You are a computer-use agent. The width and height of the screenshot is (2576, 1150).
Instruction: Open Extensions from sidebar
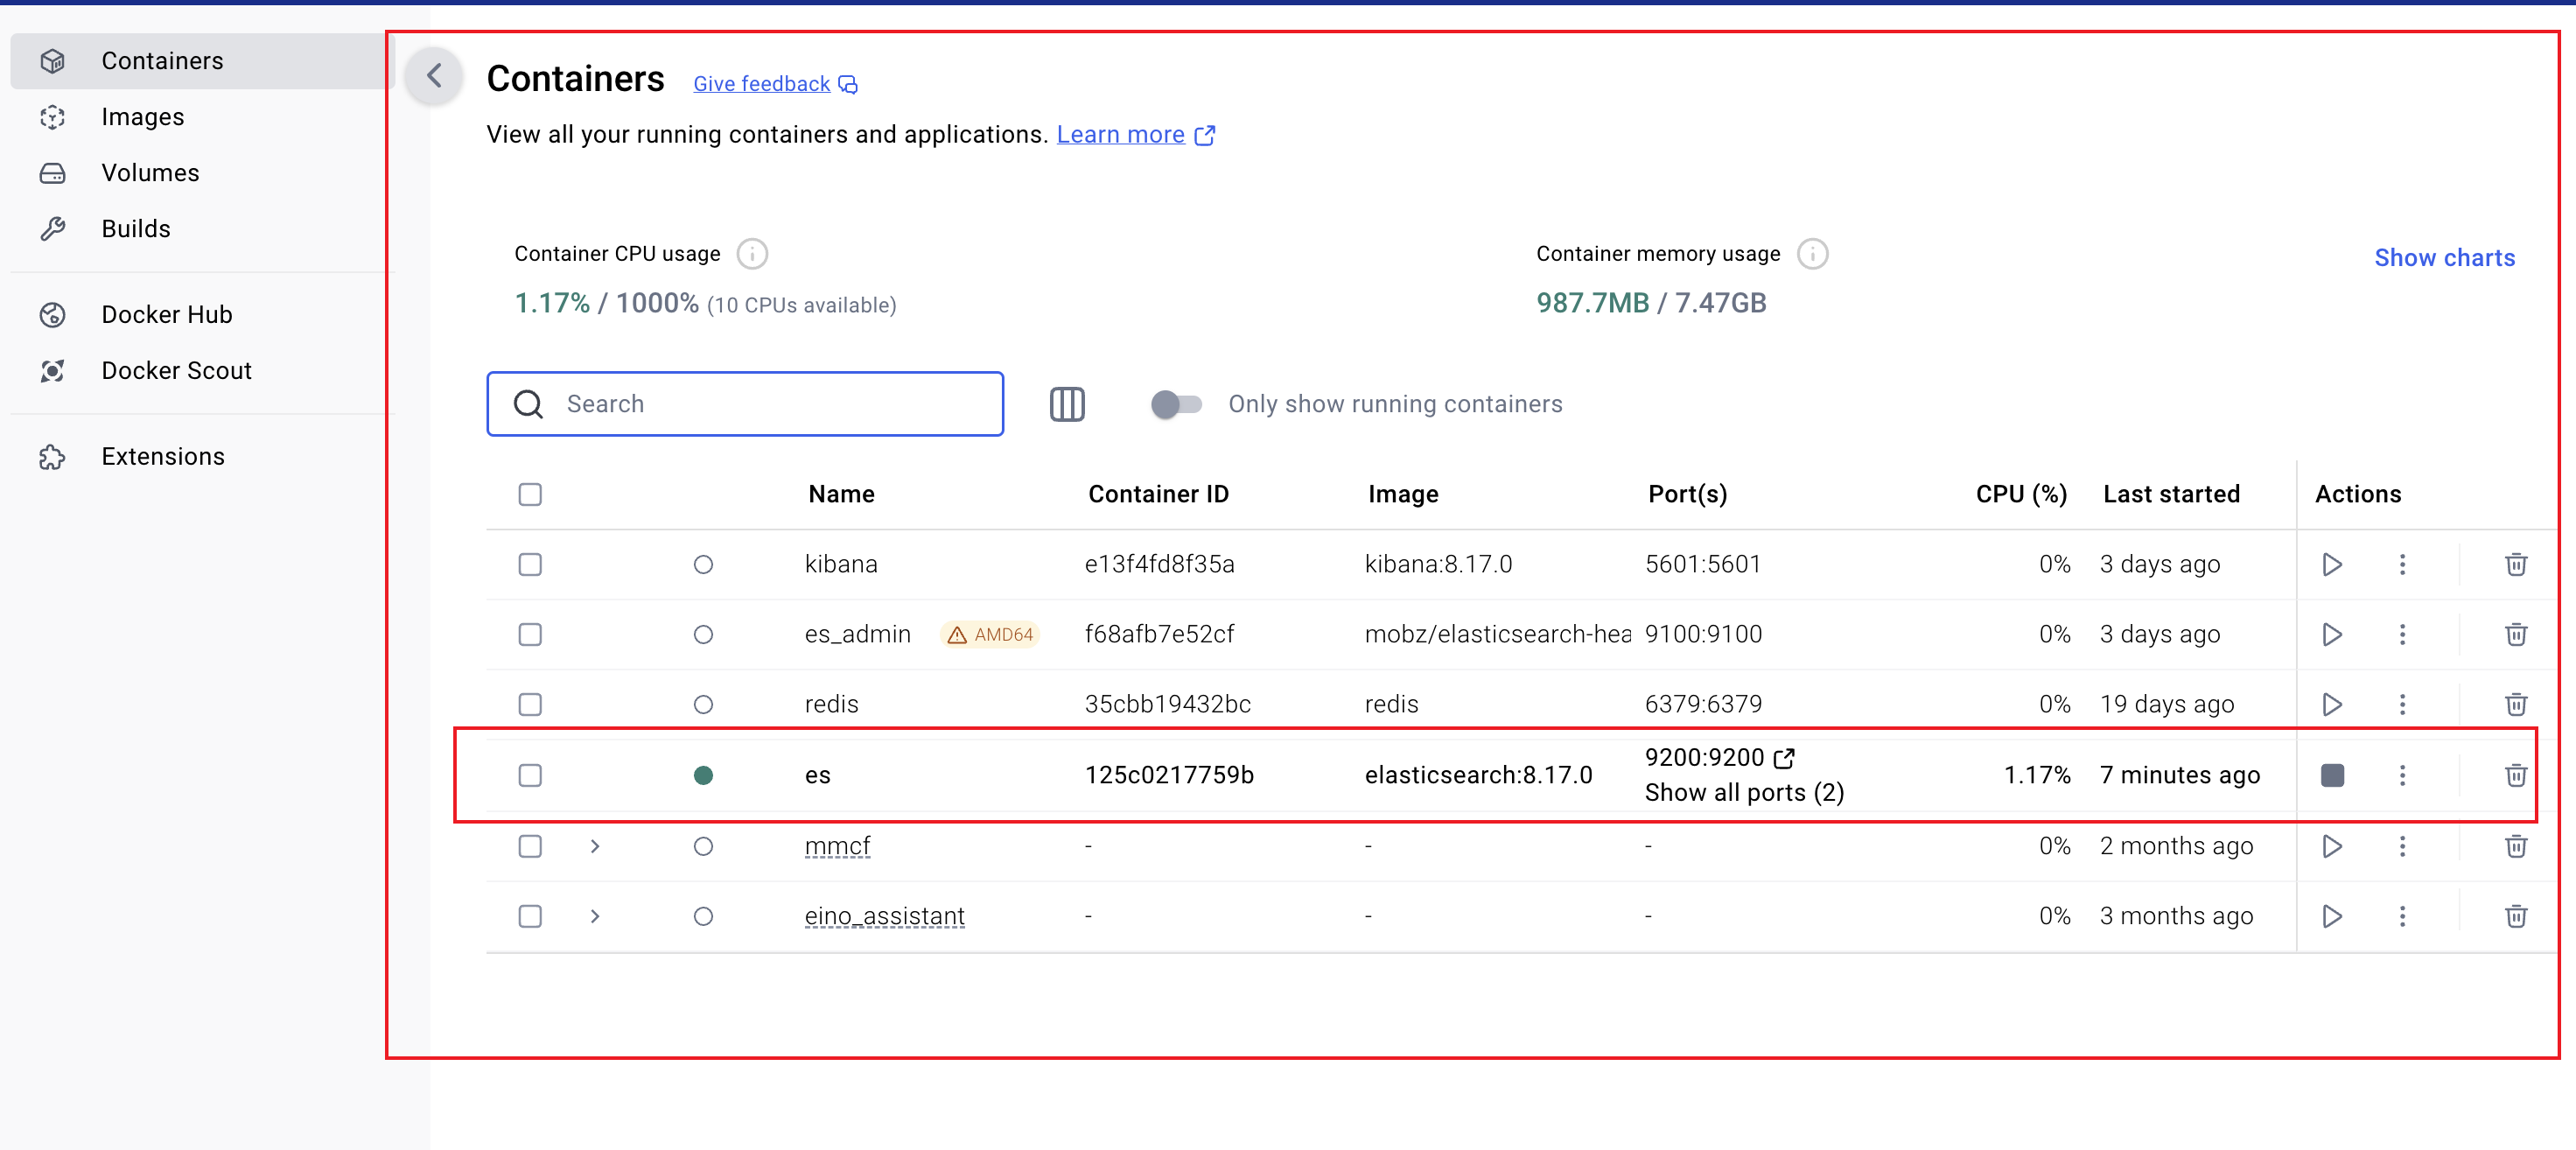(x=202, y=457)
